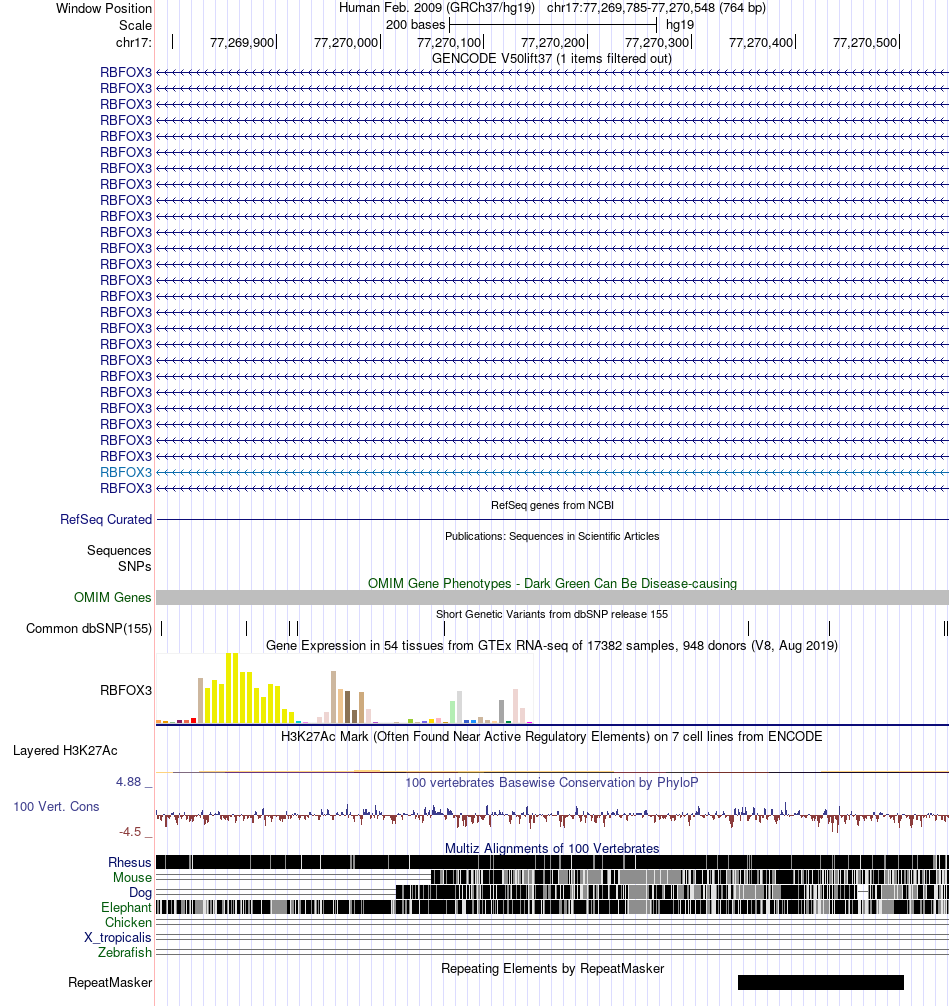Click the Scale track label

(135, 25)
